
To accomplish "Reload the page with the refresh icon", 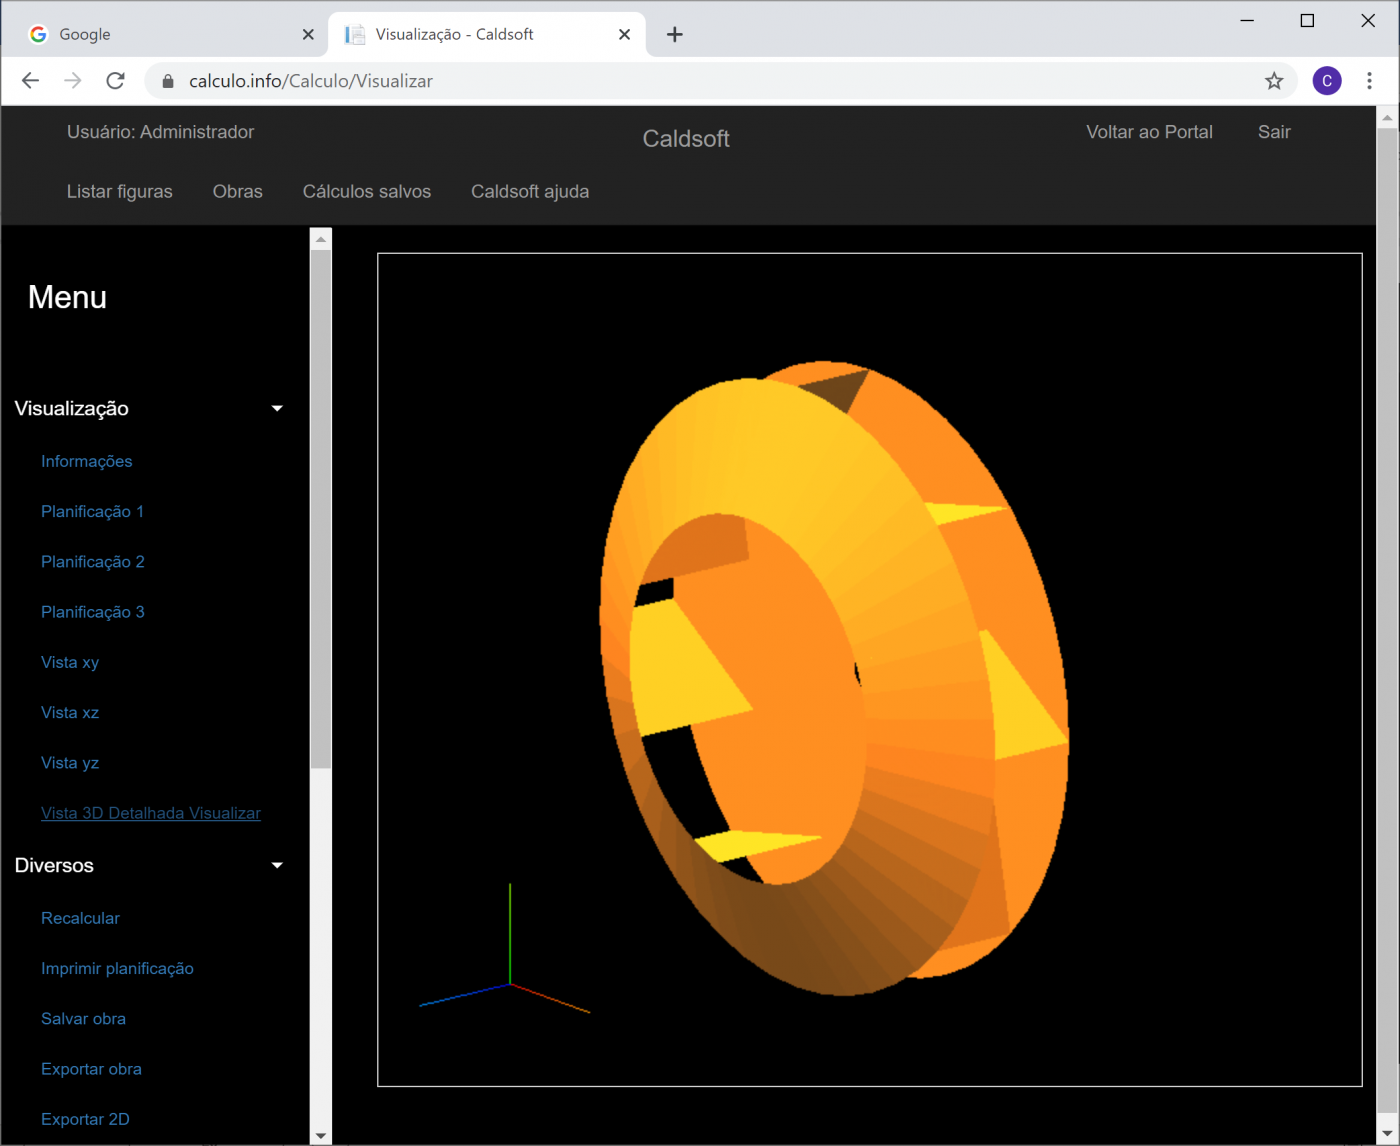I will [x=116, y=81].
